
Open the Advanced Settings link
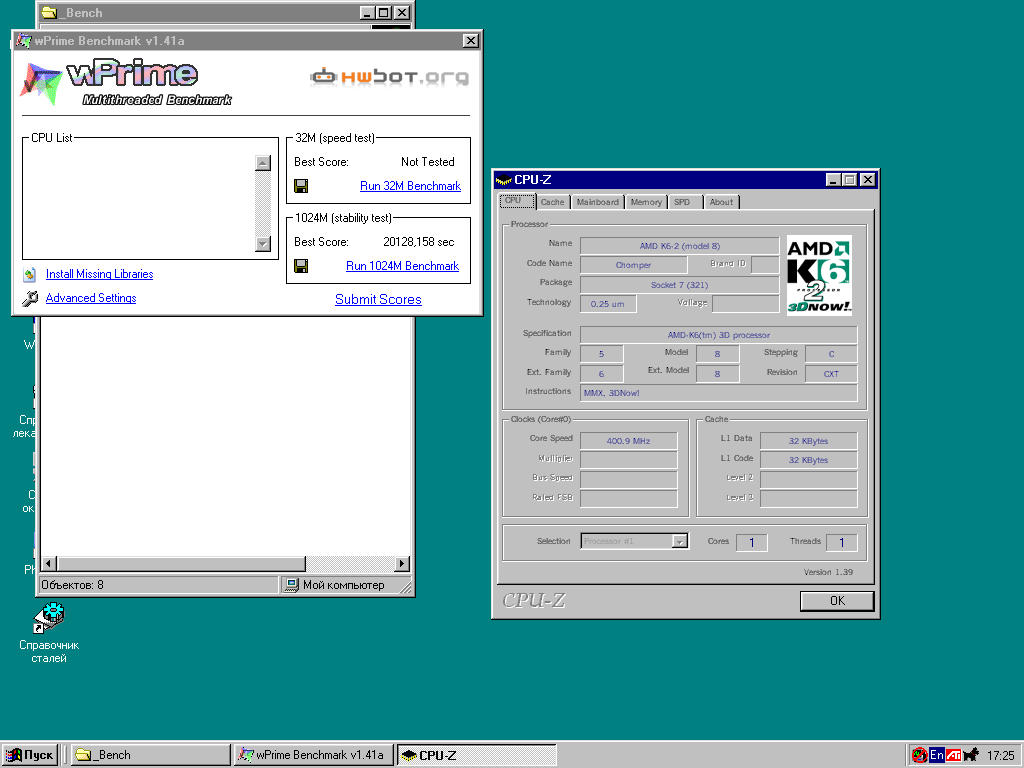[91, 298]
